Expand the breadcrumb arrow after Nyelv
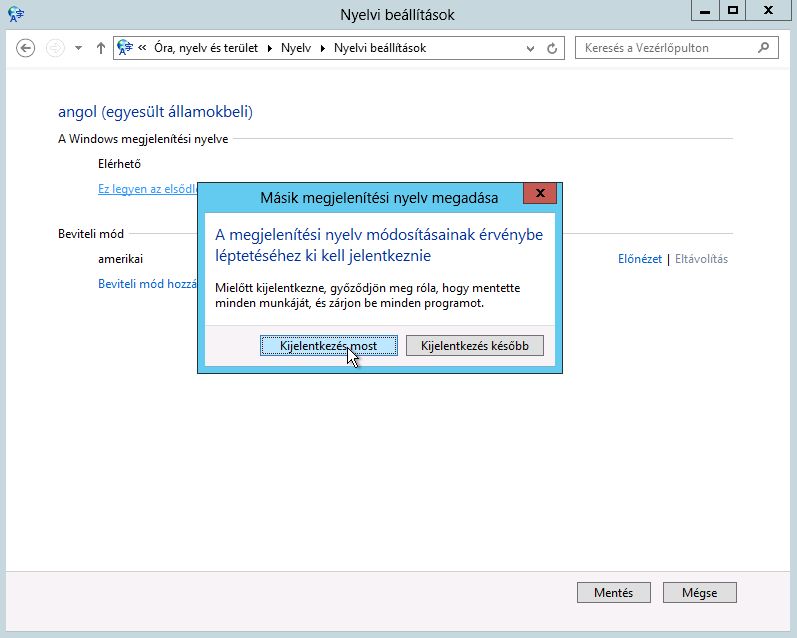The width and height of the screenshot is (797, 638). click(323, 48)
